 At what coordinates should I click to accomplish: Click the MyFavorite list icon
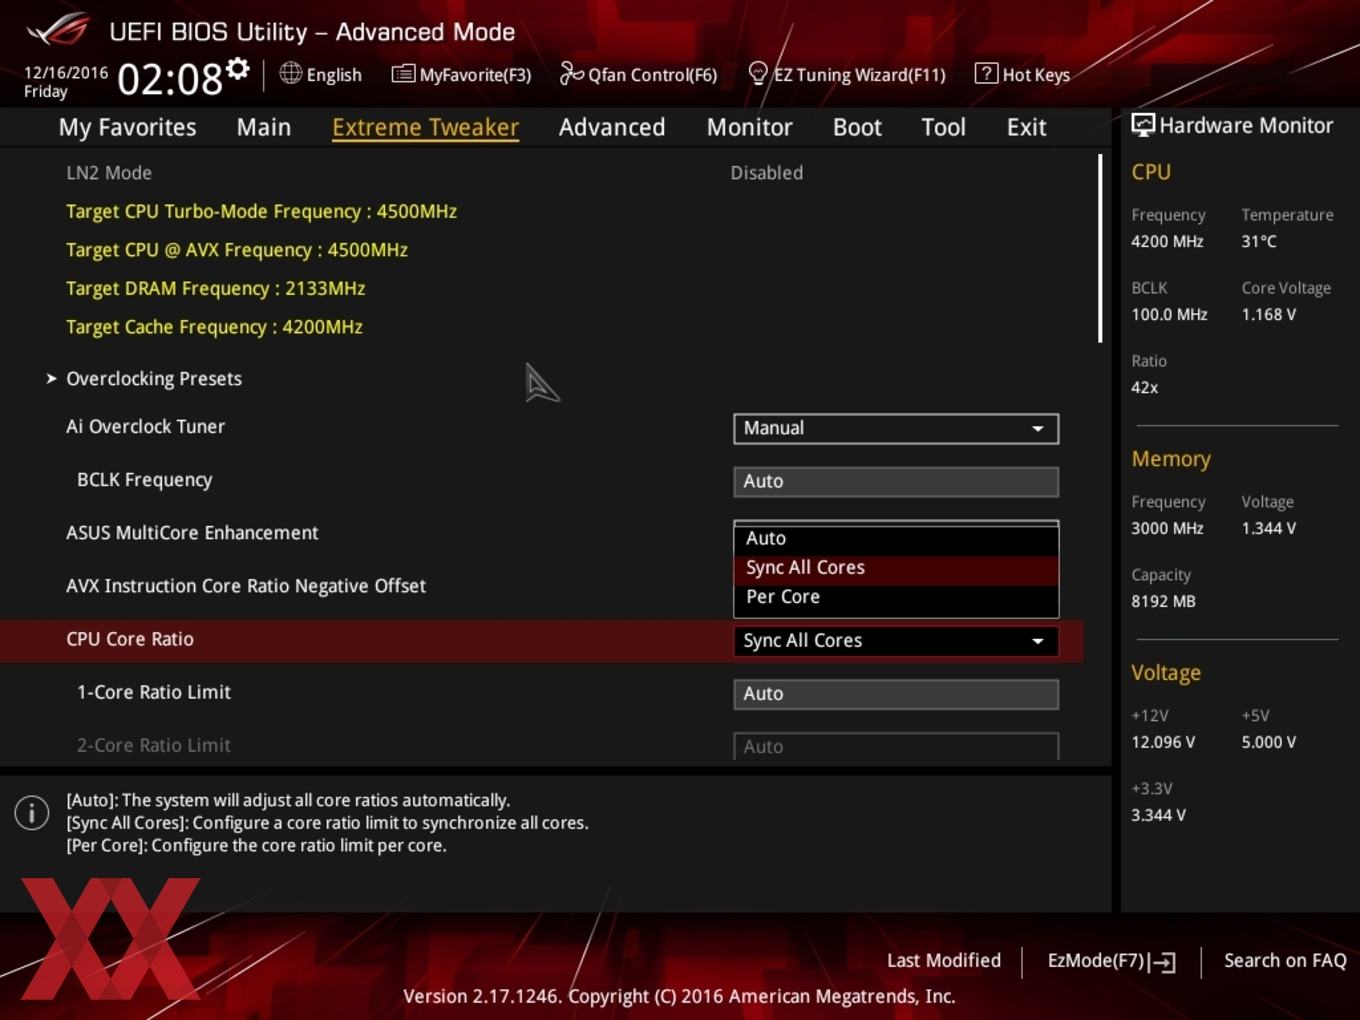coord(403,74)
